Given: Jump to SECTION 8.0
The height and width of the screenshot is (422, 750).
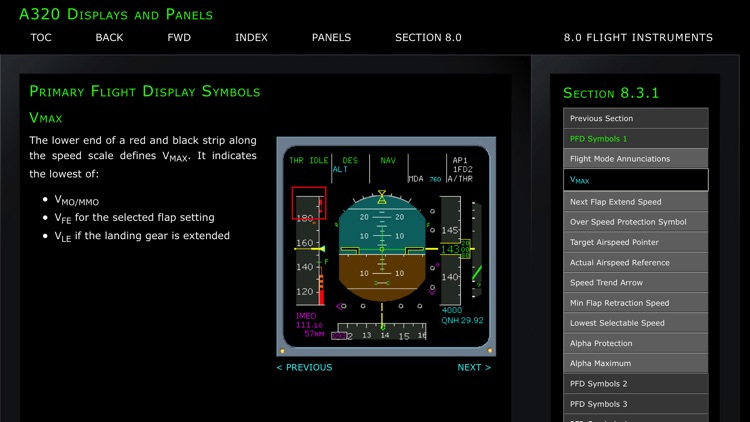Looking at the screenshot, I should (x=428, y=37).
